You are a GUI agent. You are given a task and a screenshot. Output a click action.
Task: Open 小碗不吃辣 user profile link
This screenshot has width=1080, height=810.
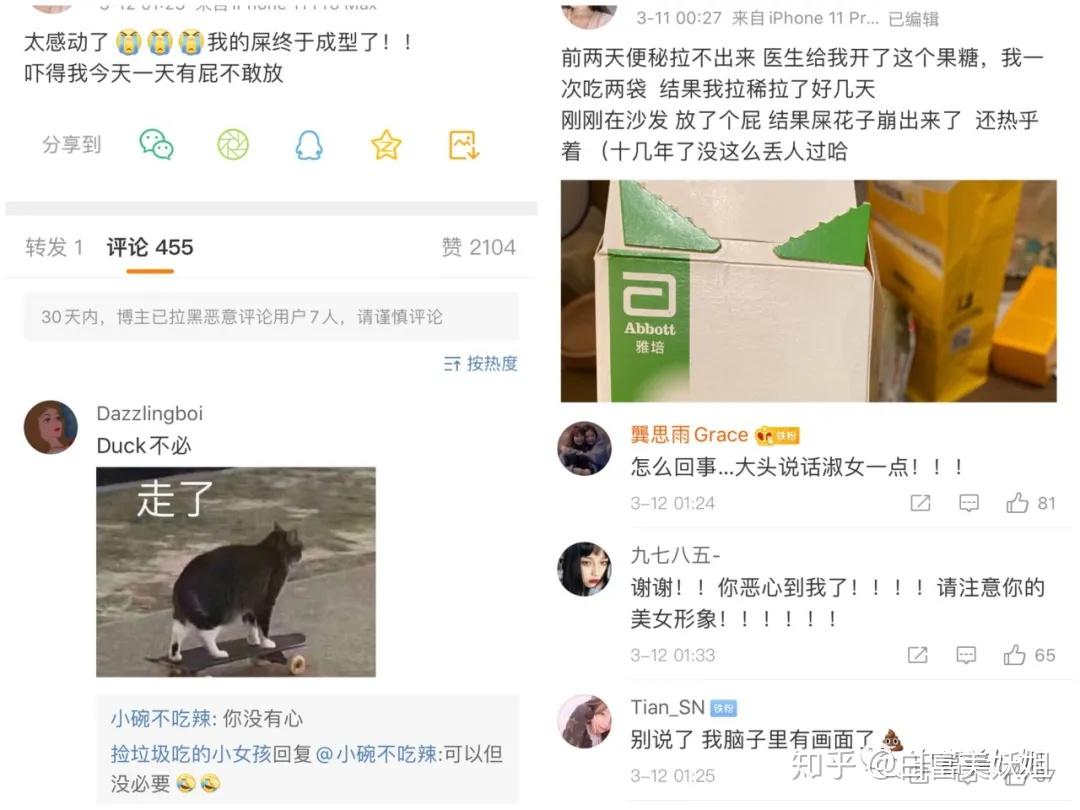[x=161, y=718]
